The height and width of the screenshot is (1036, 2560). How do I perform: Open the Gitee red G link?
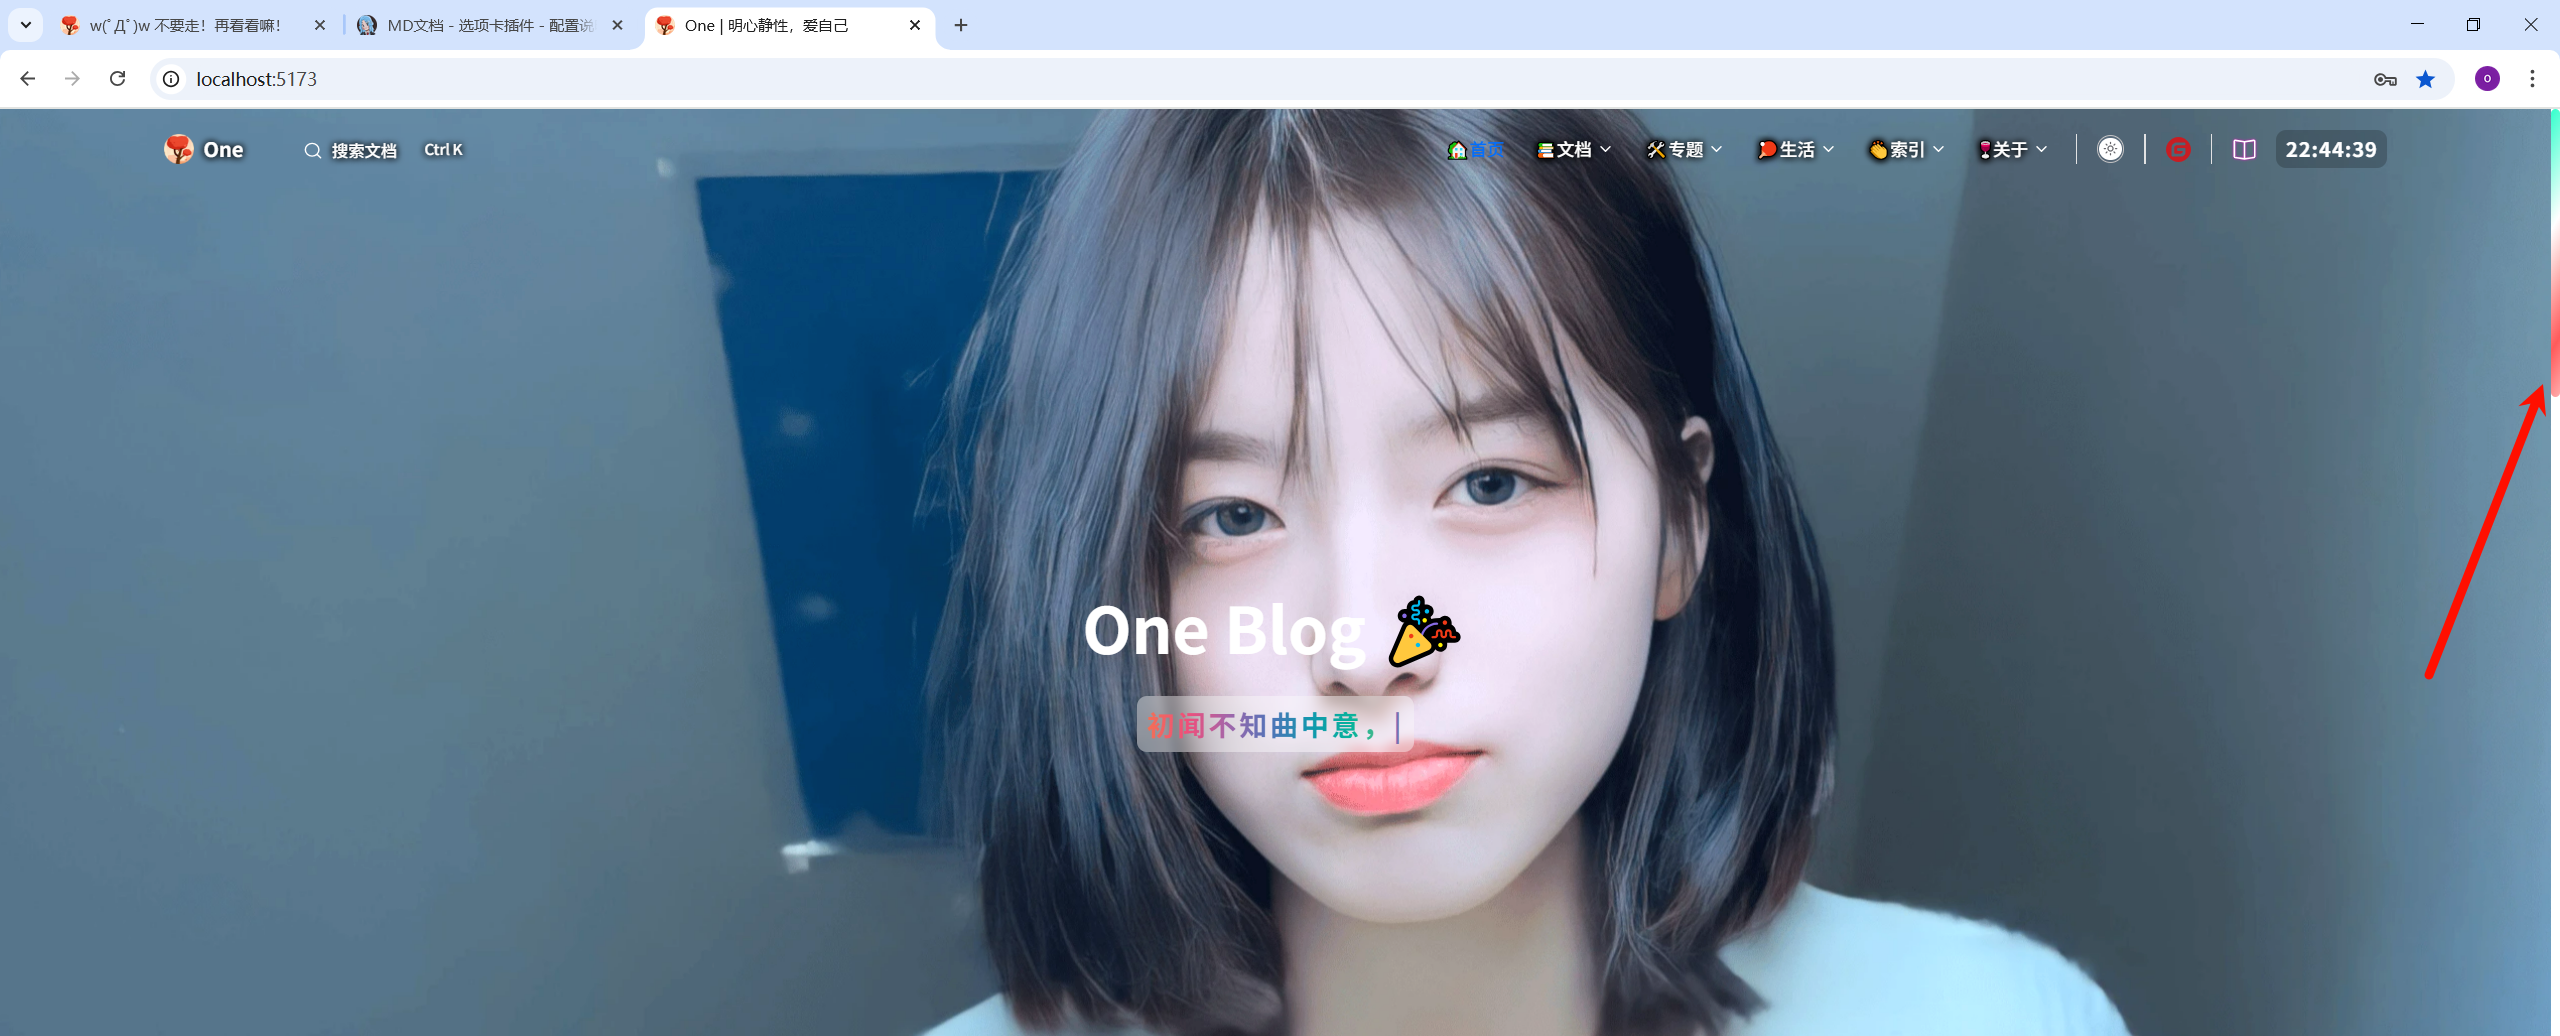2177,150
